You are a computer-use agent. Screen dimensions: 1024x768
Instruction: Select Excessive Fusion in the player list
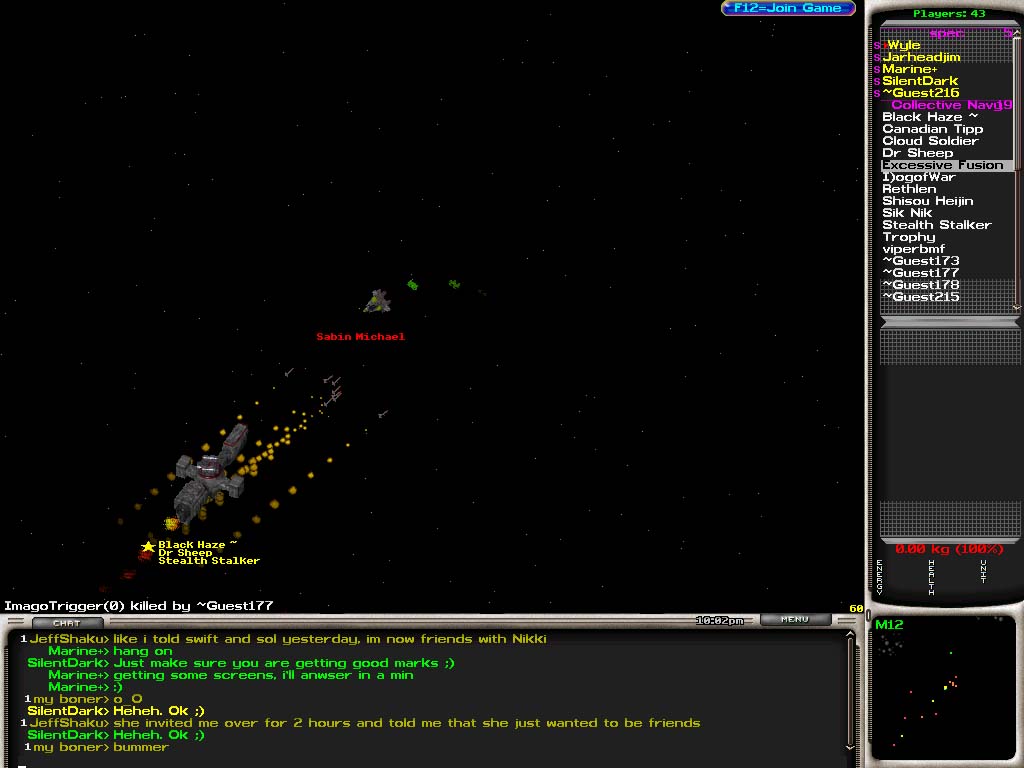942,165
